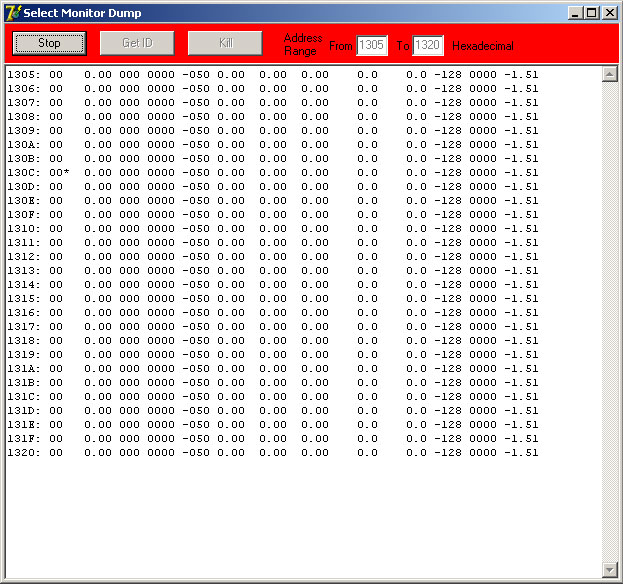Click the -1.51 value in row 1305

click(x=521, y=75)
